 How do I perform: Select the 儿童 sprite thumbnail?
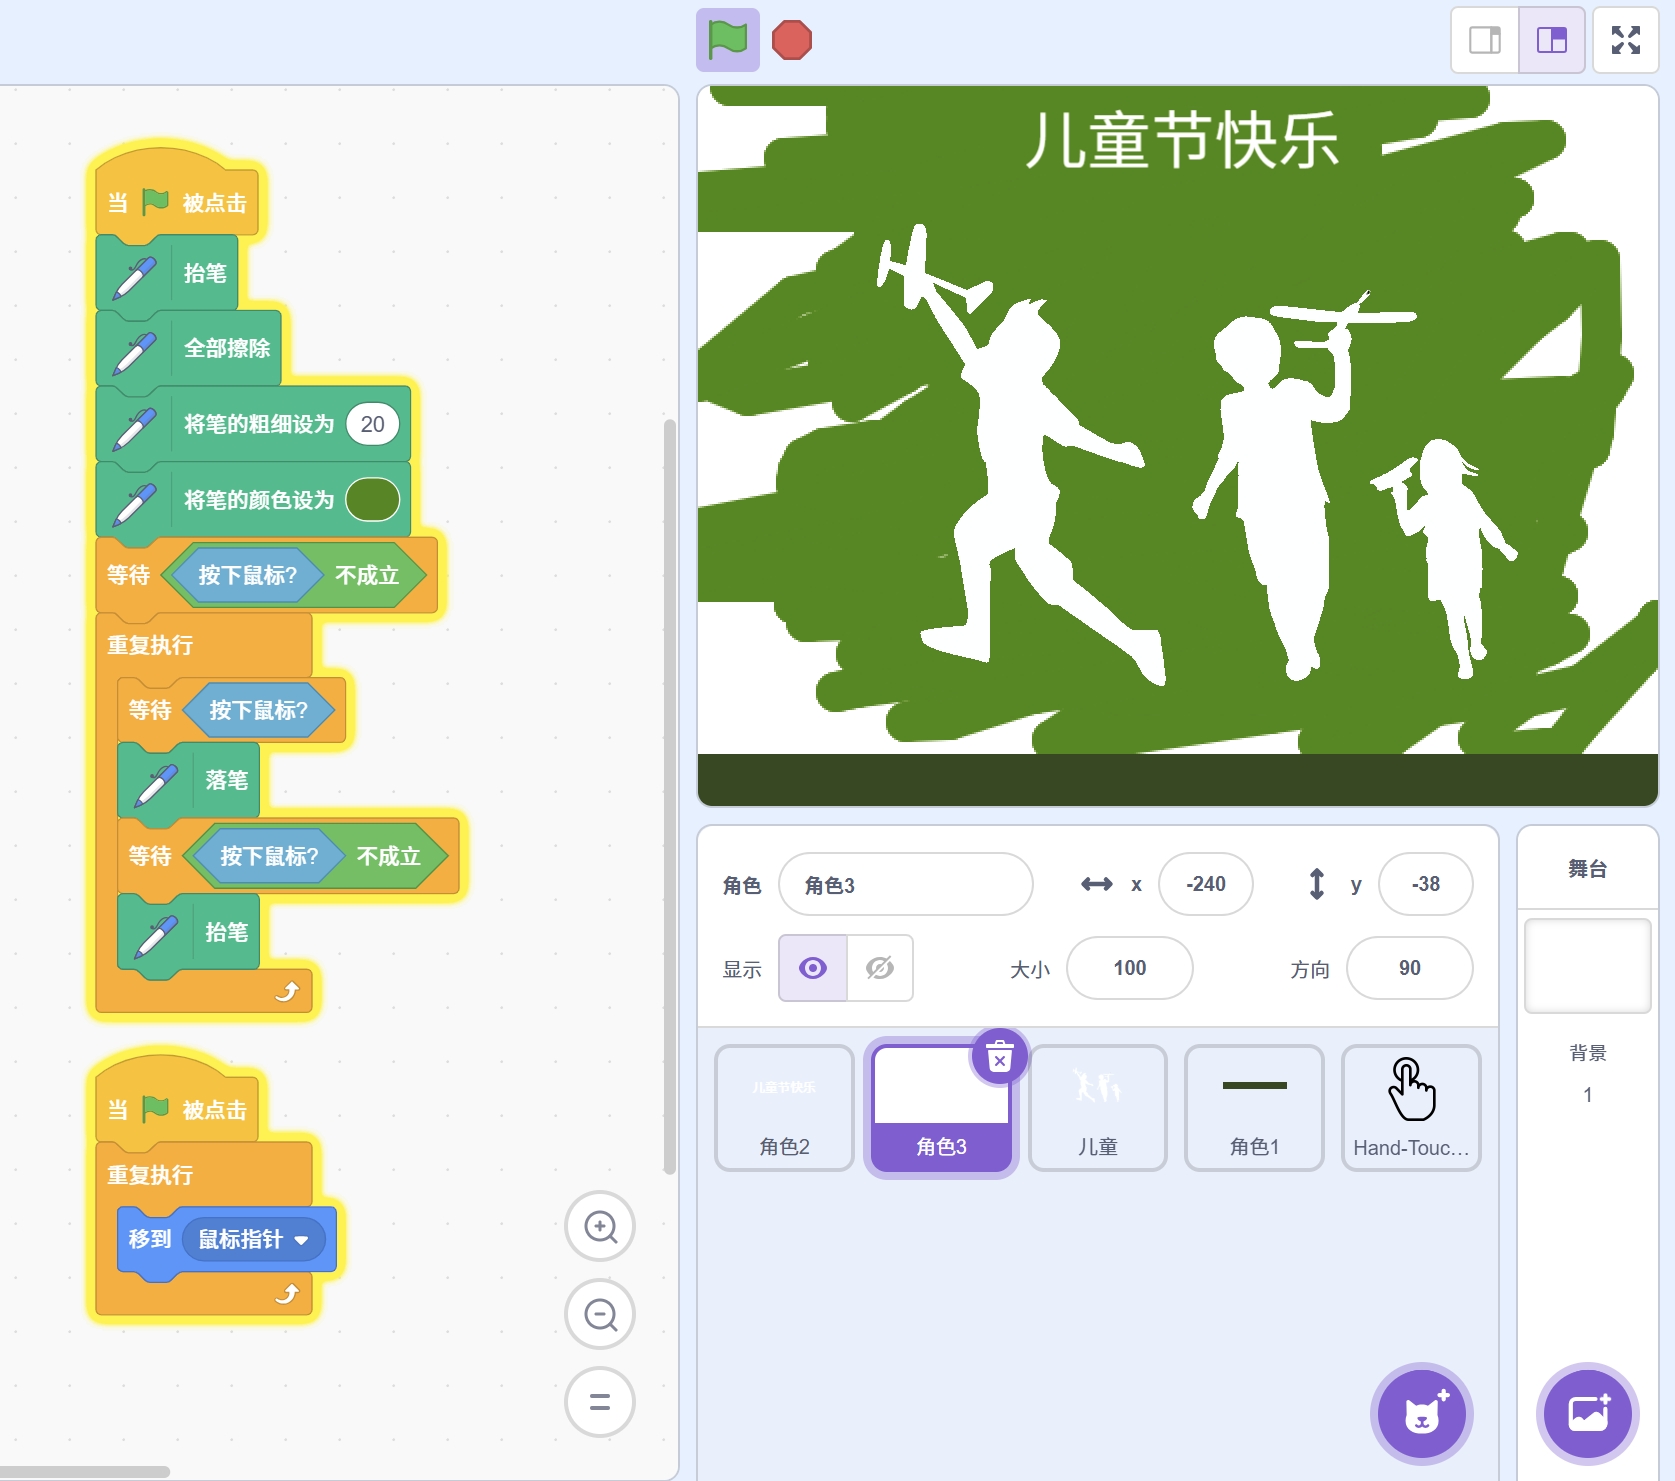tap(1097, 1107)
